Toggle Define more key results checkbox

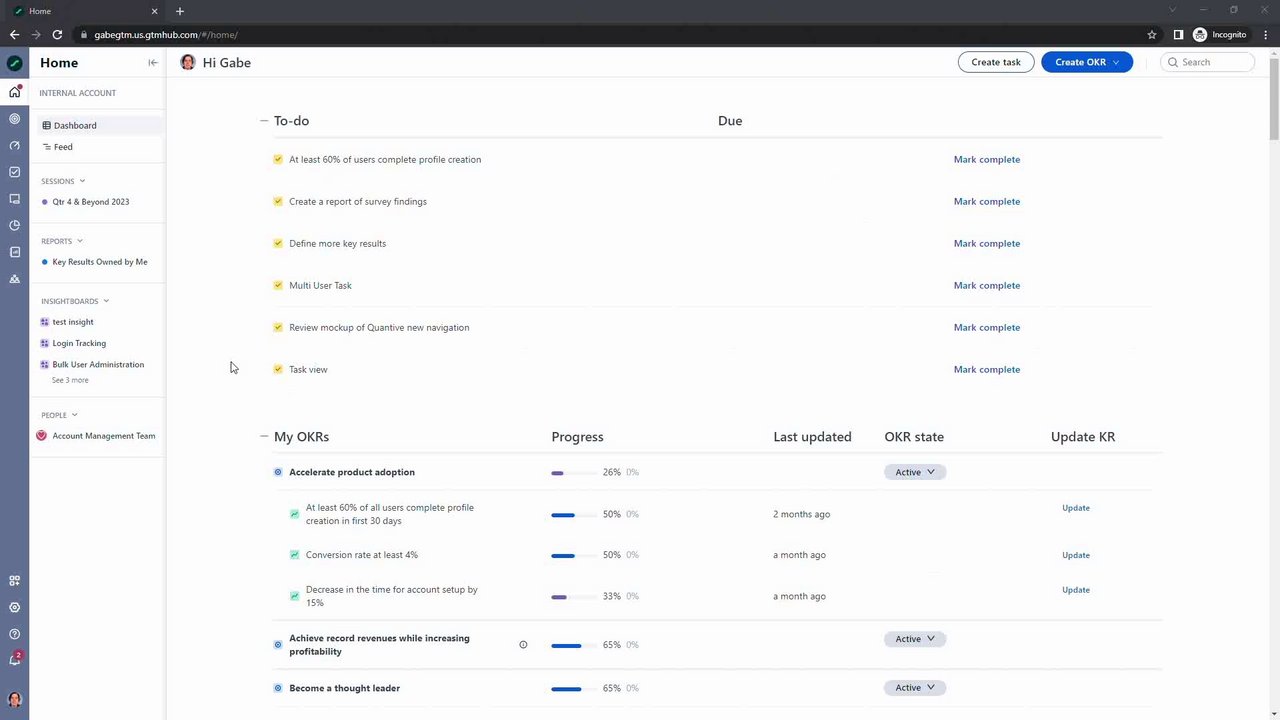click(x=278, y=243)
